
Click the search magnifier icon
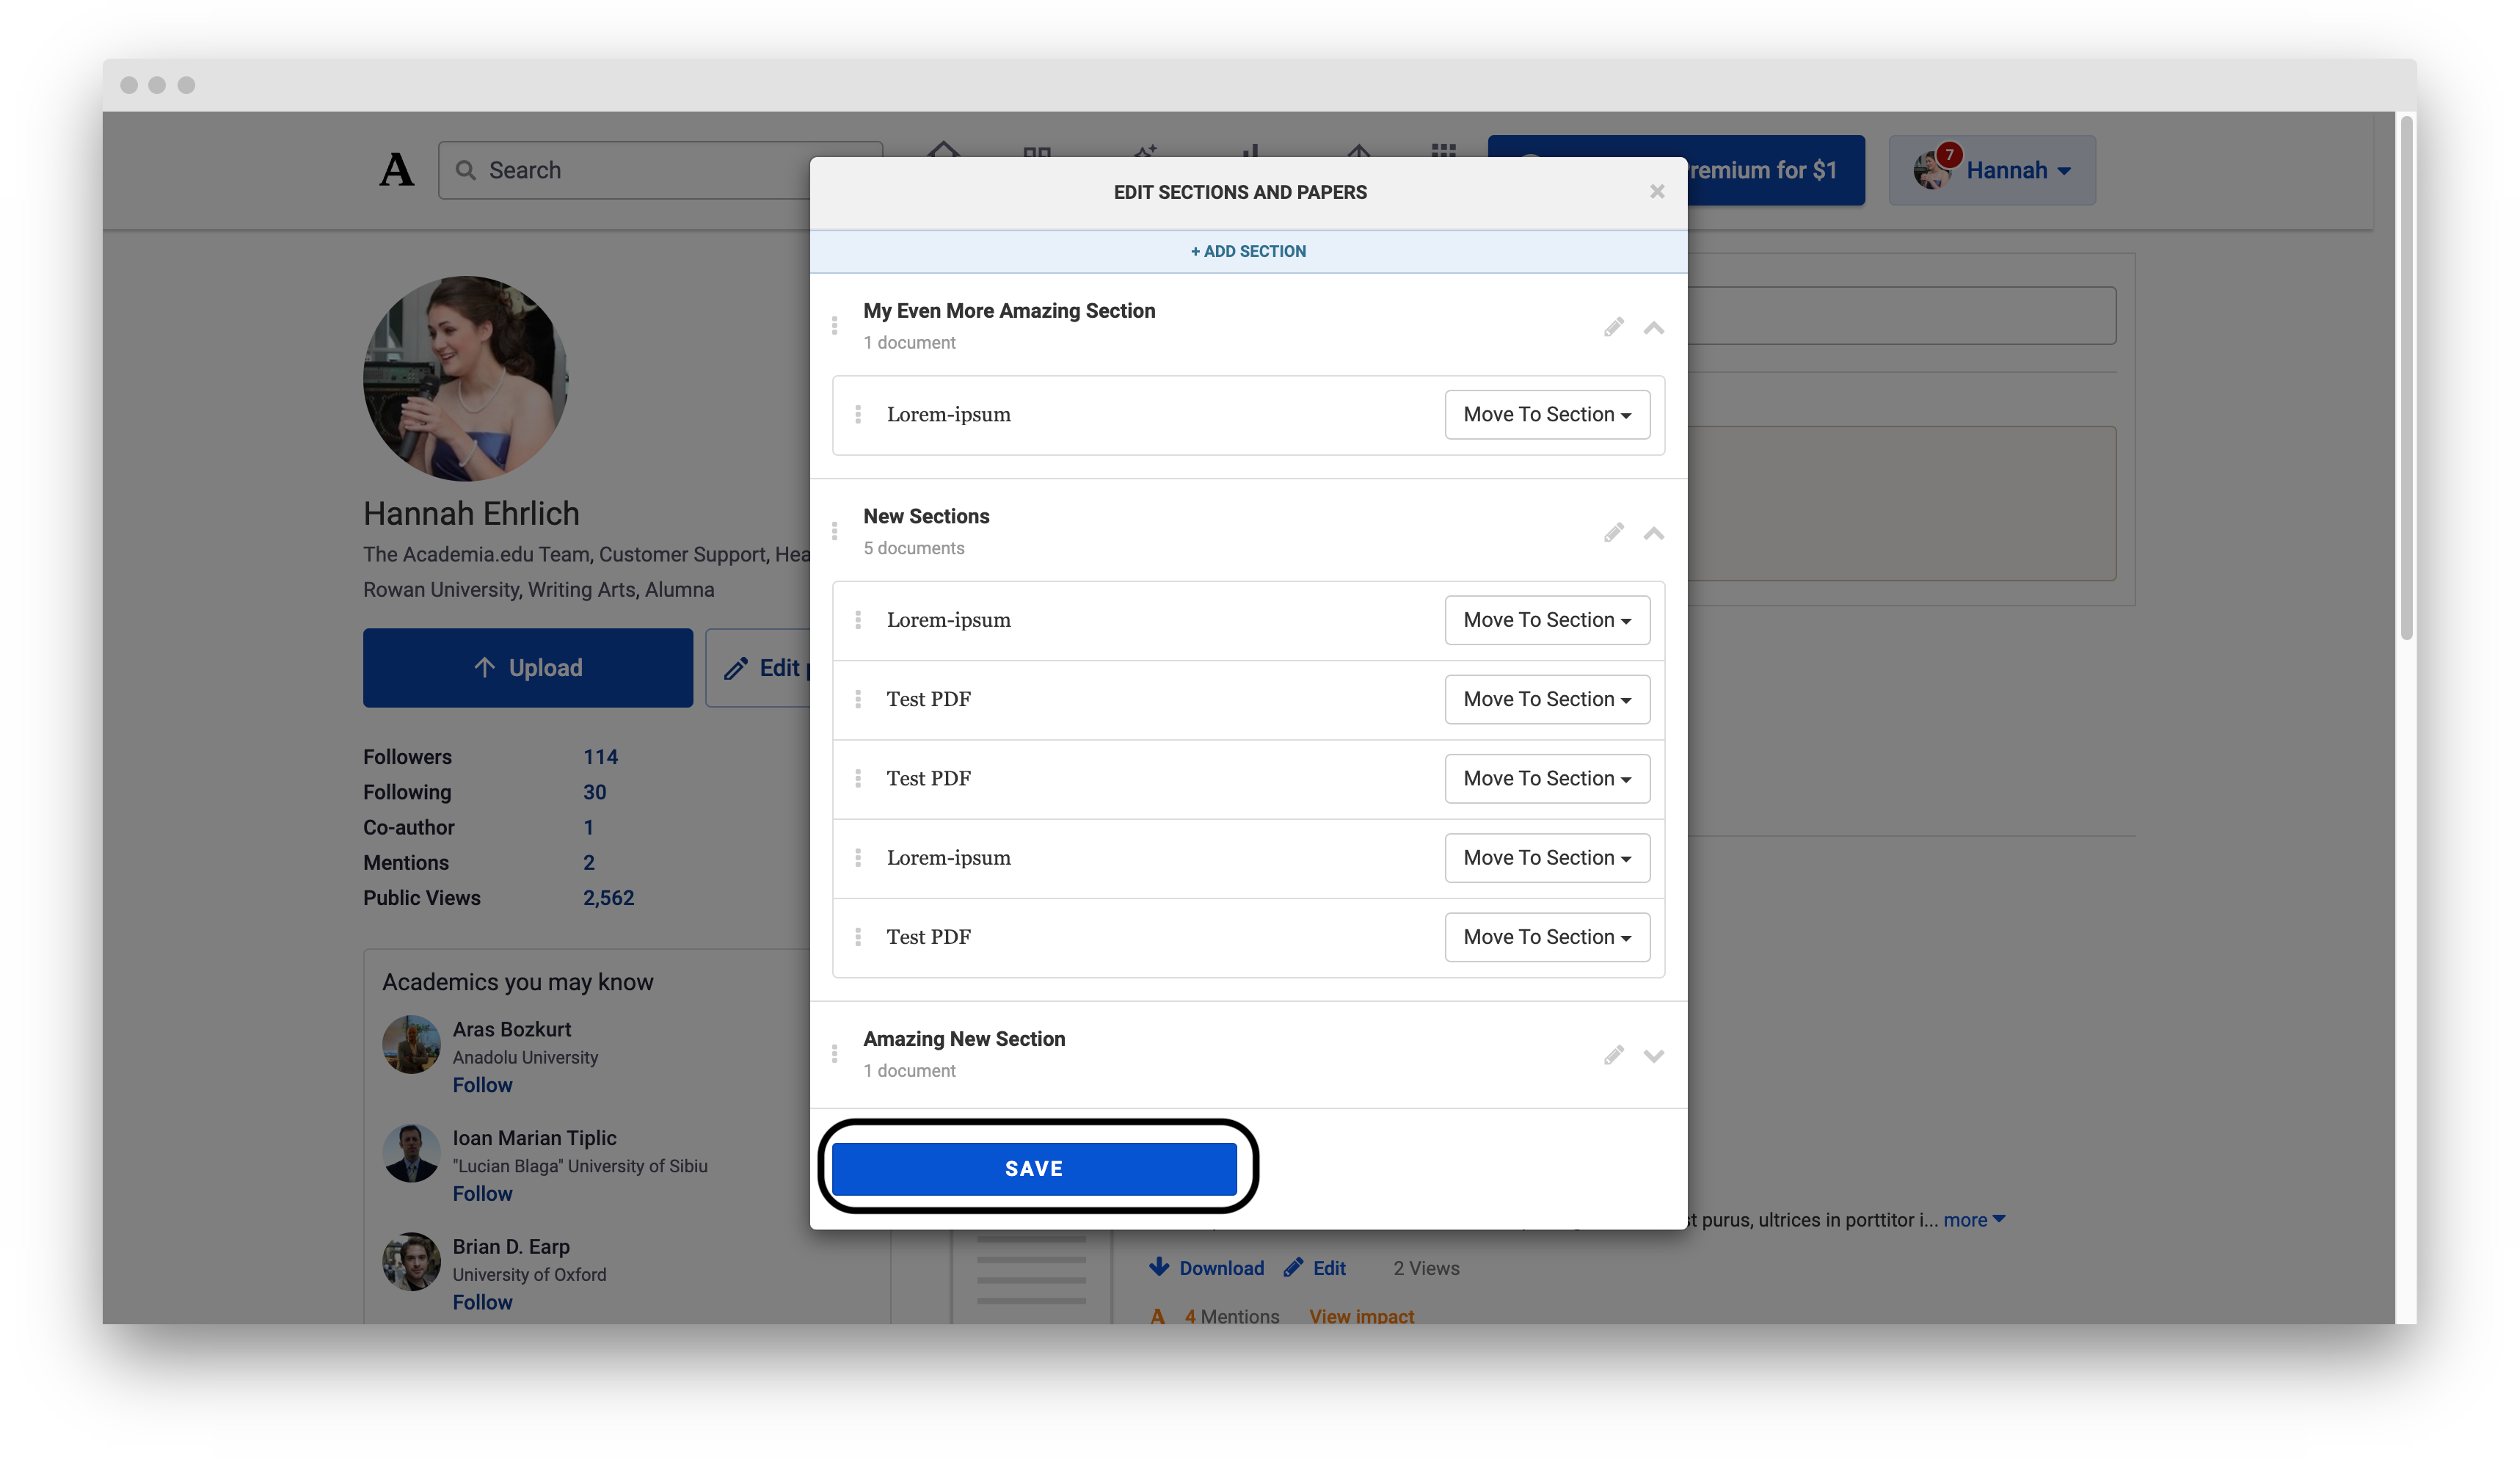pos(465,170)
